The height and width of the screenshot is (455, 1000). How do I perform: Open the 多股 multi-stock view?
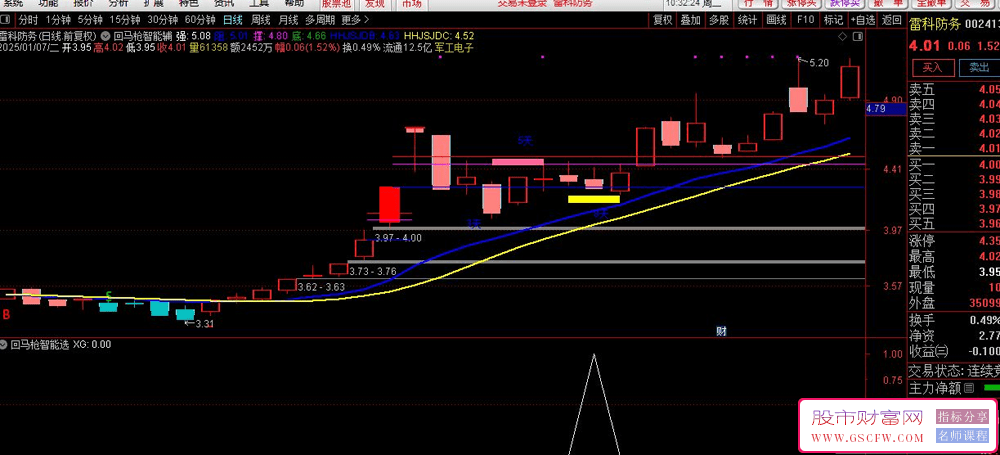[x=719, y=20]
